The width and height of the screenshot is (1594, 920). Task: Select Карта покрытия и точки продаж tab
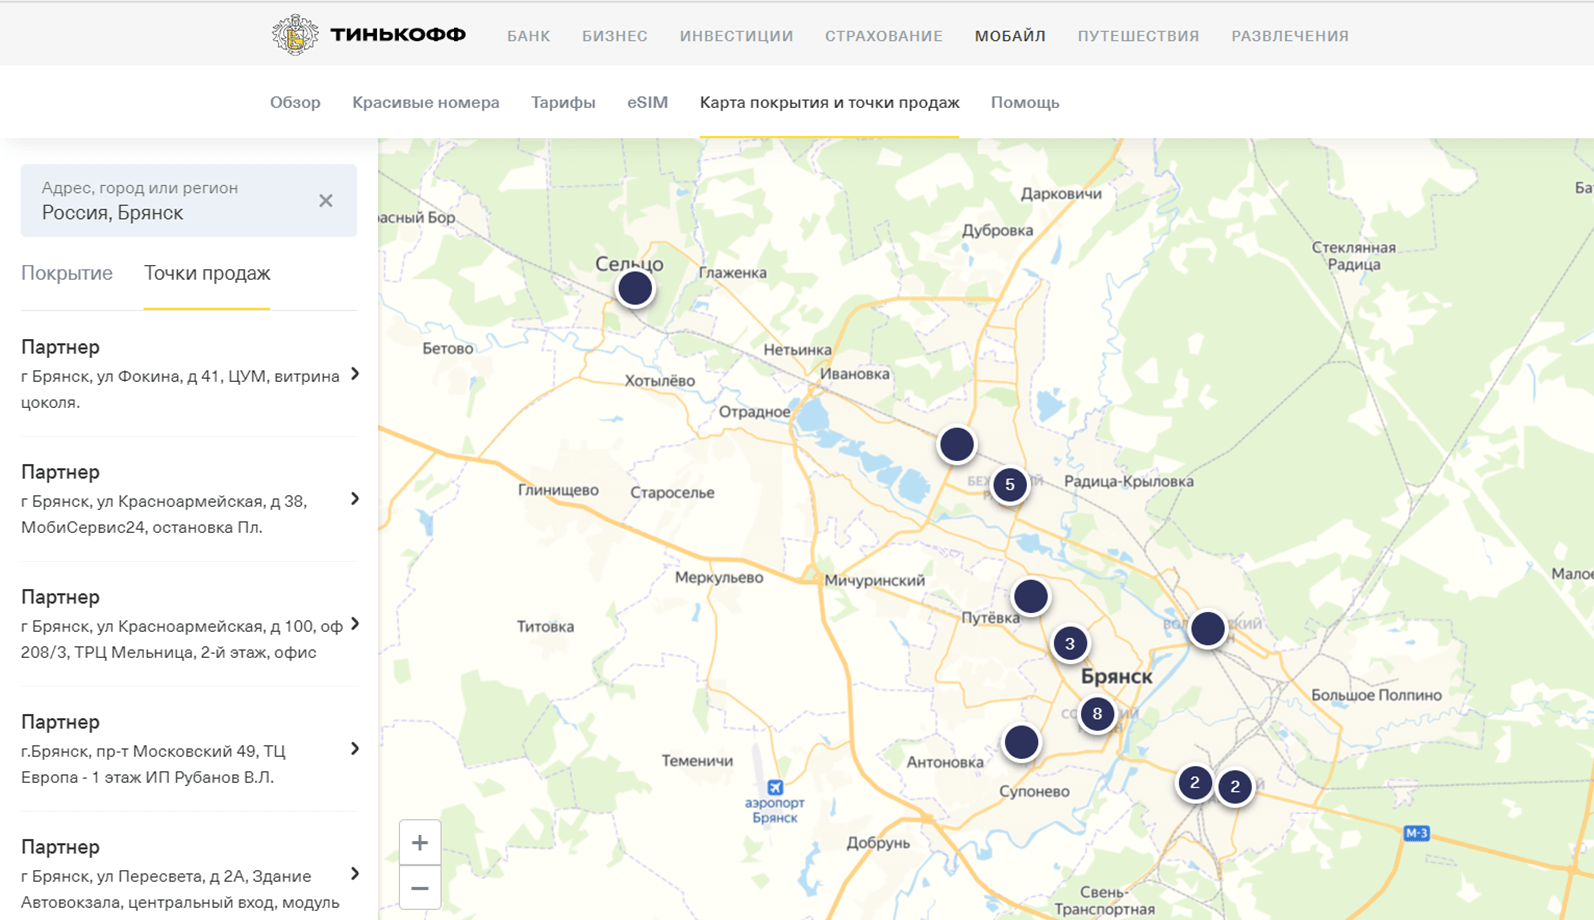pyautogui.click(x=830, y=102)
